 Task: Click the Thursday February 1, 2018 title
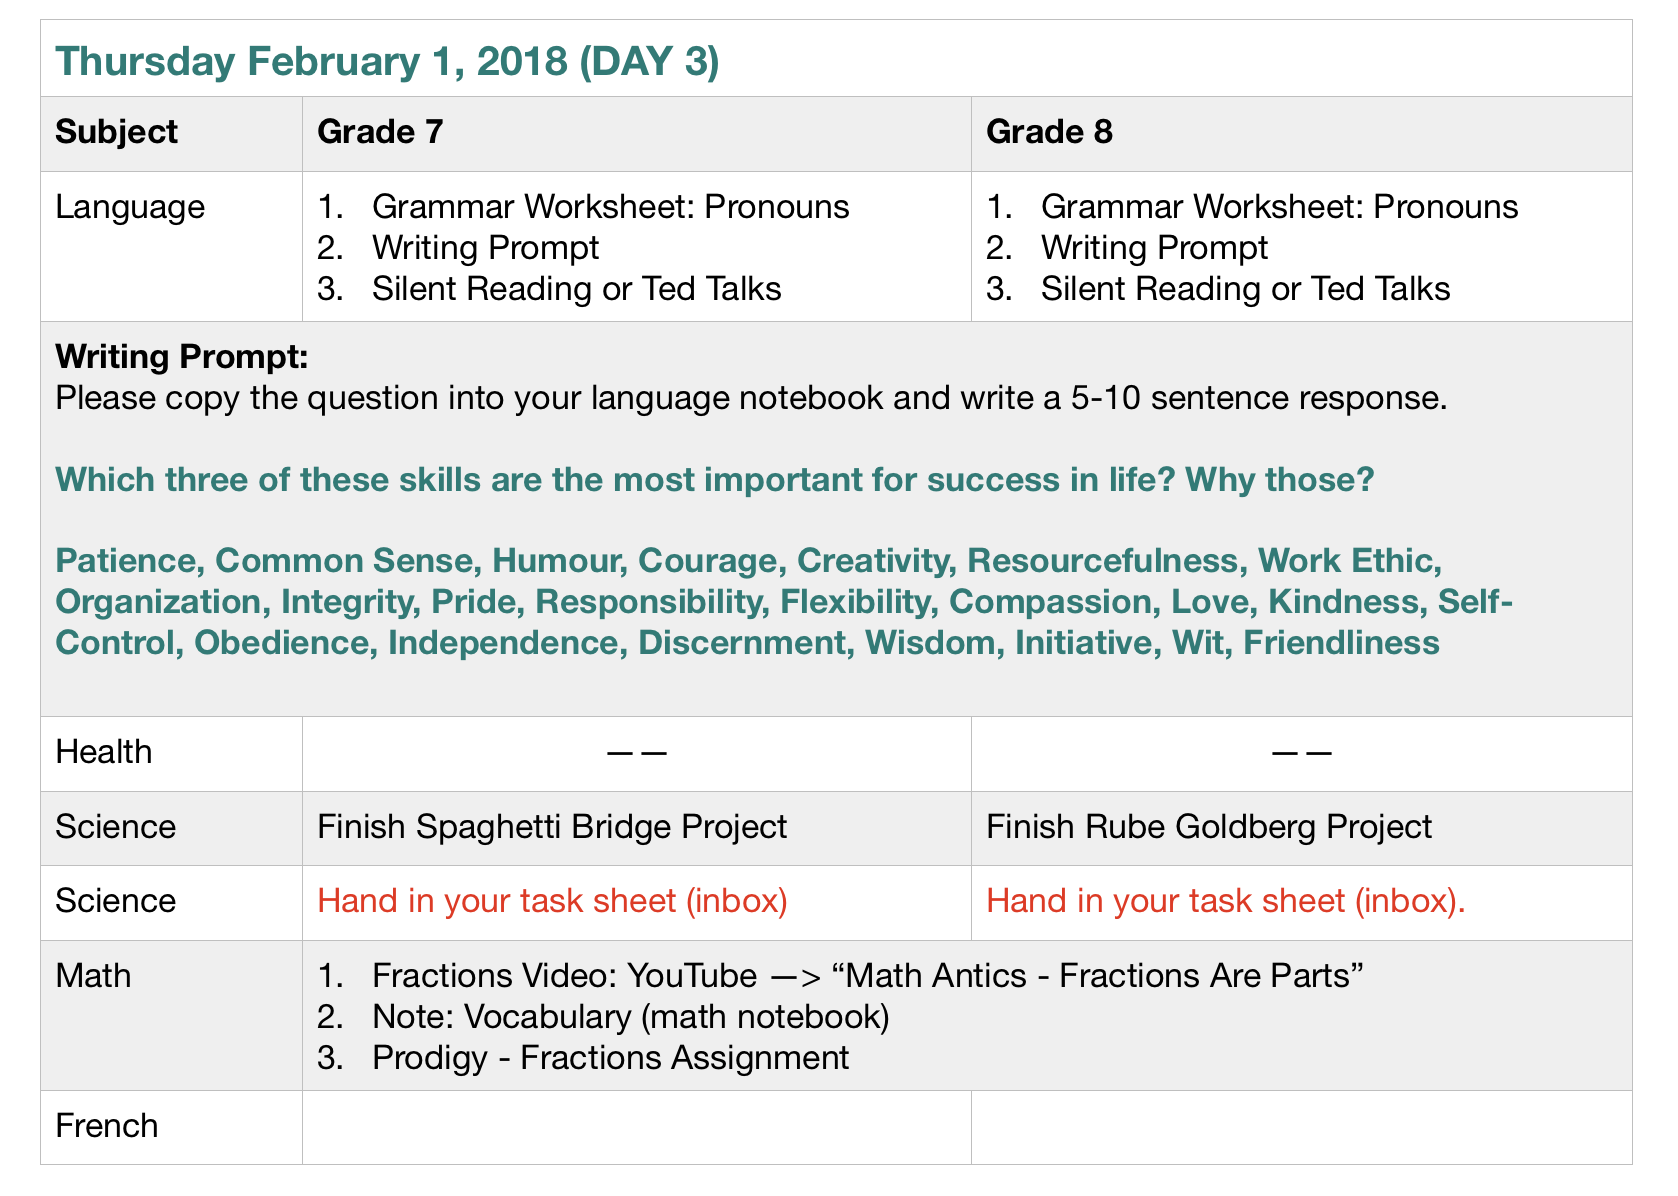(386, 61)
